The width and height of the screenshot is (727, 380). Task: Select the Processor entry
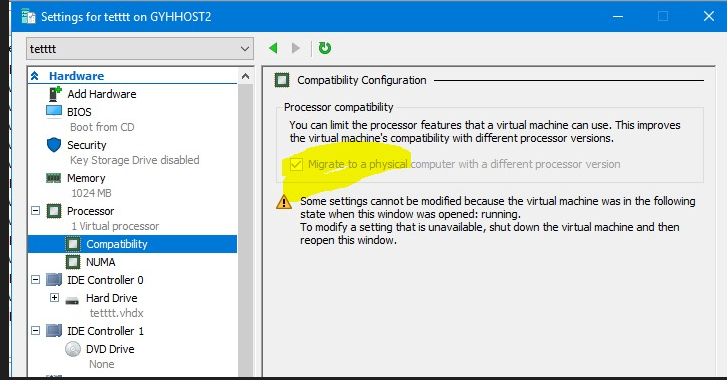click(x=90, y=211)
